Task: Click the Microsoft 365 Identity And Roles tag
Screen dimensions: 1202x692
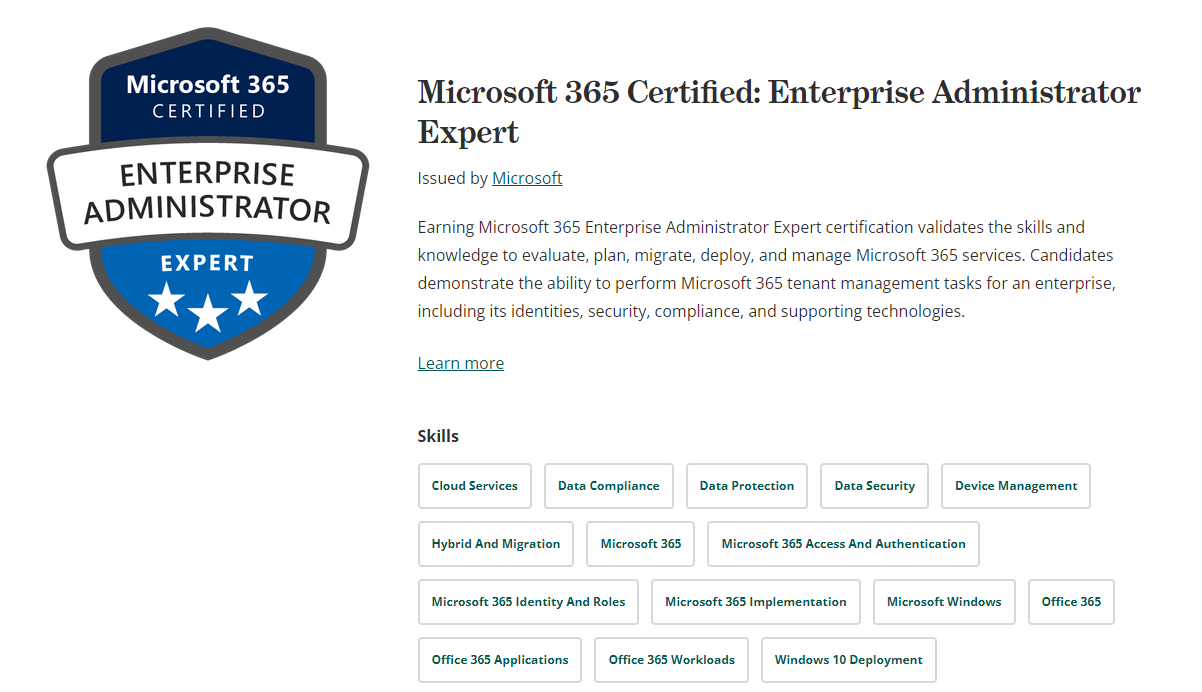Action: 528,602
